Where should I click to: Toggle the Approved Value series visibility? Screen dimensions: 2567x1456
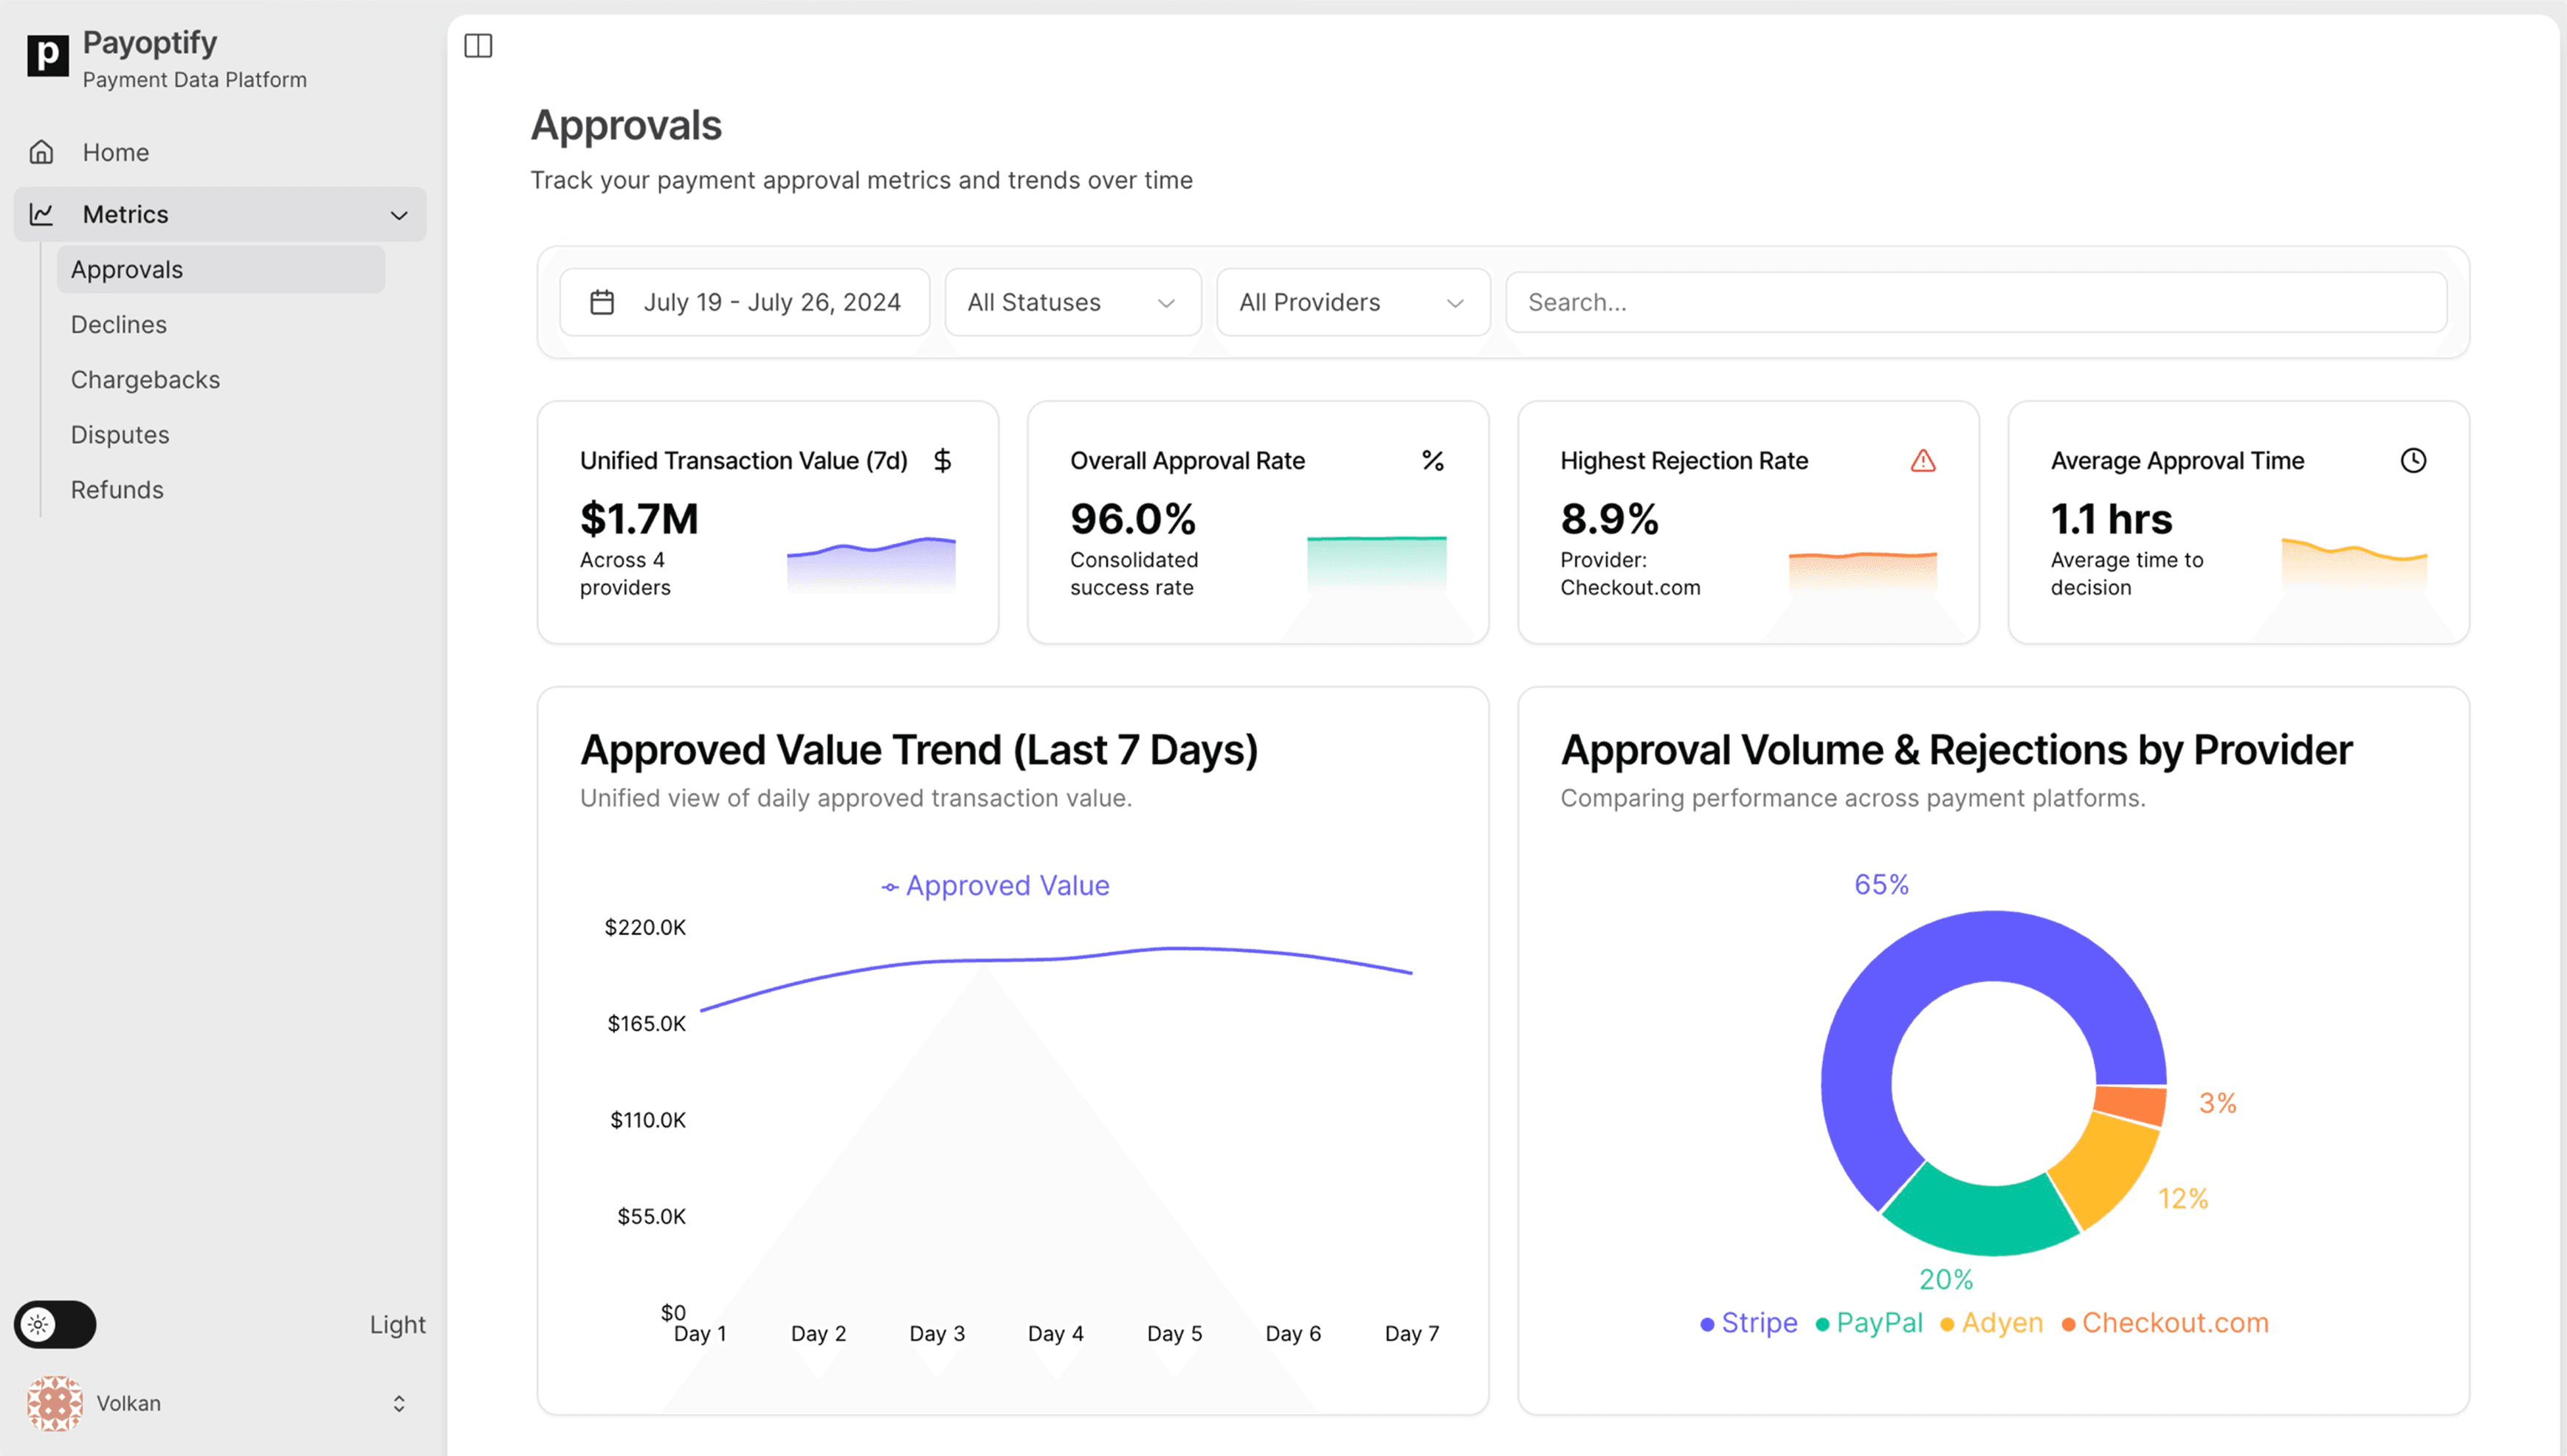tap(995, 885)
